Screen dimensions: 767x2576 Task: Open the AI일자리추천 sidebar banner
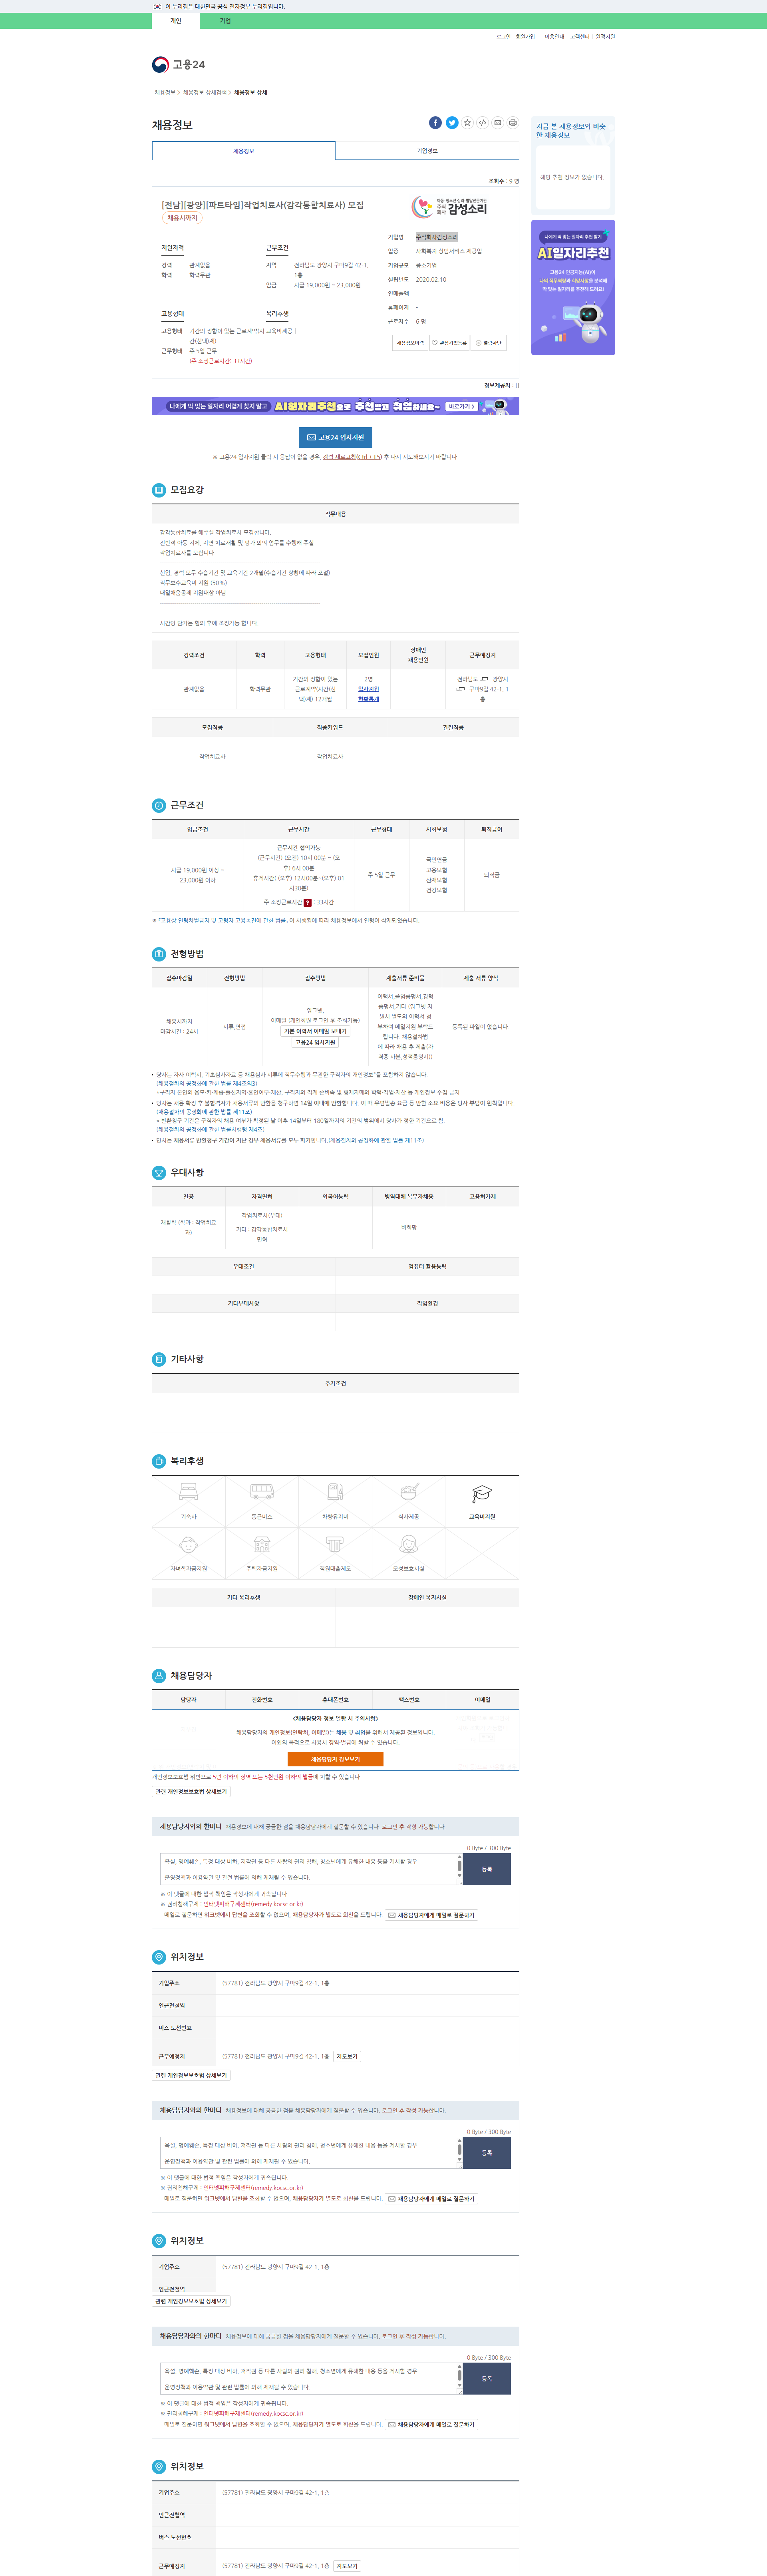[x=573, y=288]
